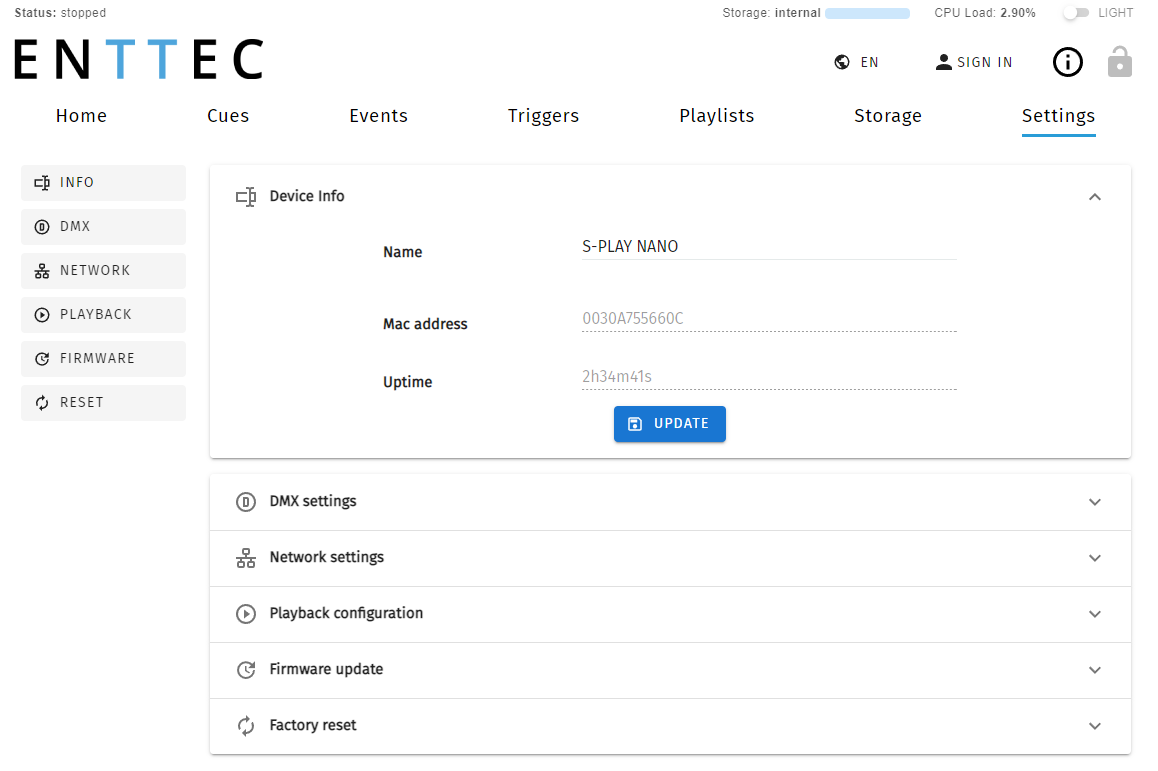Click the DMX settings row icon

click(x=246, y=502)
